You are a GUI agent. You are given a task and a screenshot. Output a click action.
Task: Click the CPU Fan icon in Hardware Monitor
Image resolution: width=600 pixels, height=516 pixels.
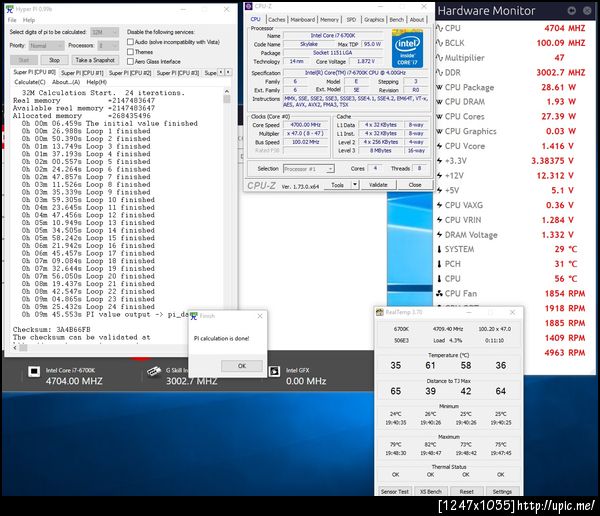tap(439, 294)
